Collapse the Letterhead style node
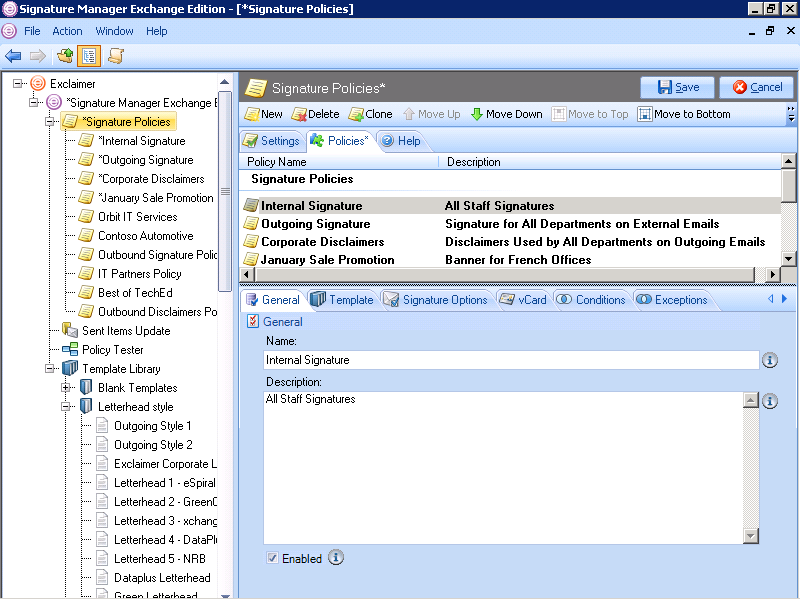 point(65,407)
